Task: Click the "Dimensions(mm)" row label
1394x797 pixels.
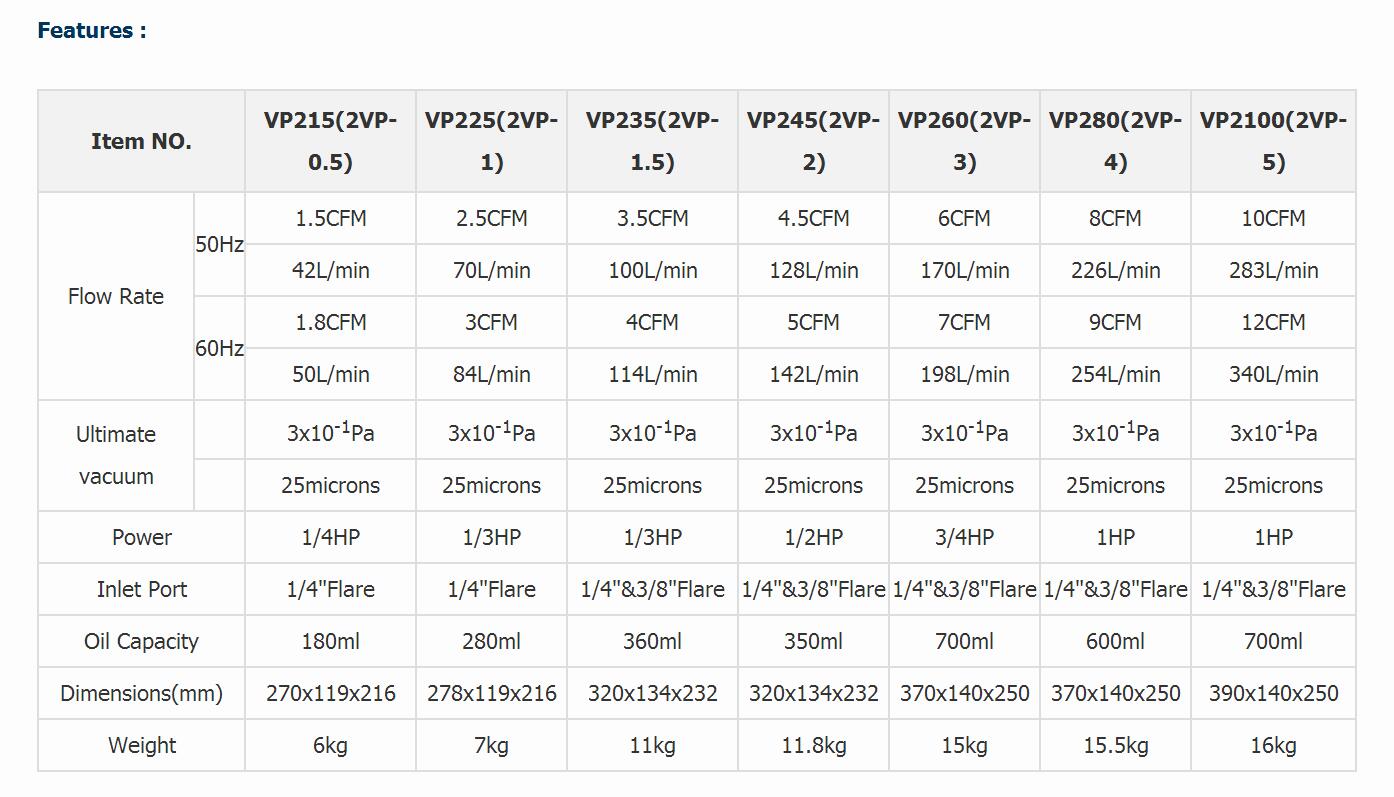Action: tap(141, 694)
